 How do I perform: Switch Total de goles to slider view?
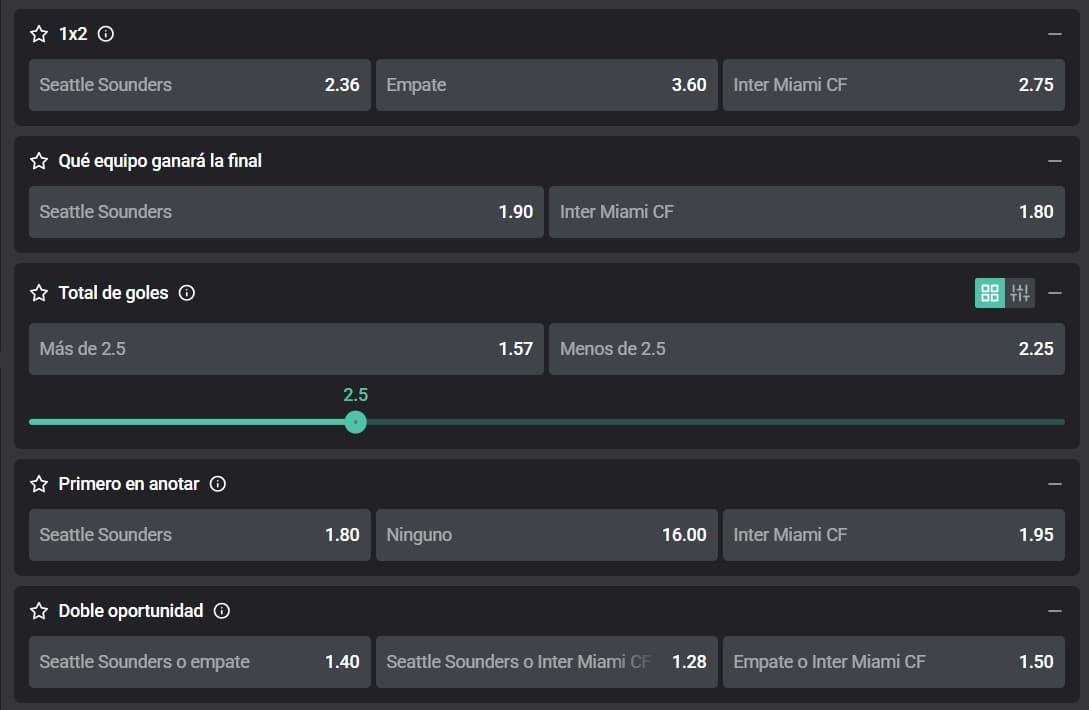1020,293
